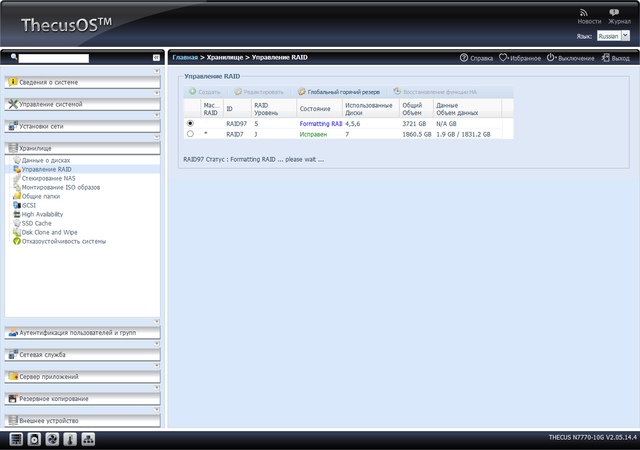This screenshot has width=640, height=450.
Task: Expand Управление системой panel
Action: click(82, 104)
